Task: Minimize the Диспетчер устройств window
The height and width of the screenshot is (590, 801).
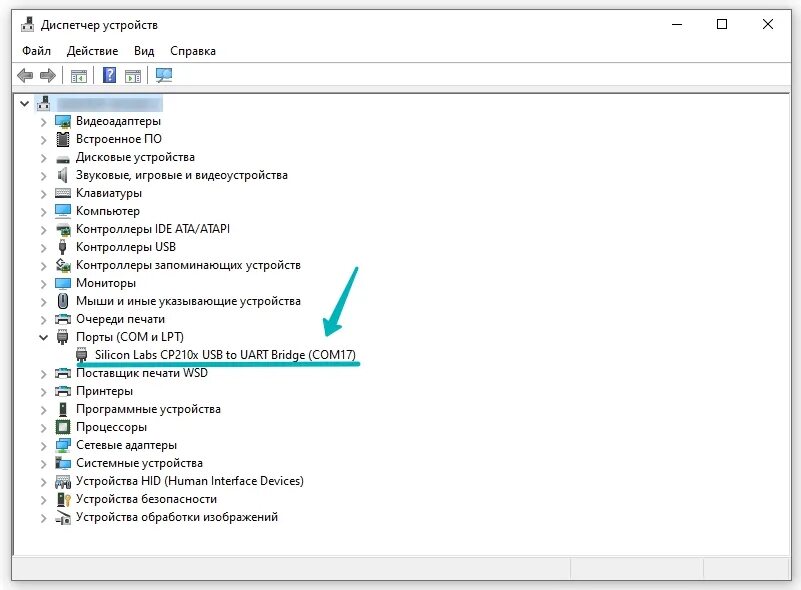Action: point(677,24)
